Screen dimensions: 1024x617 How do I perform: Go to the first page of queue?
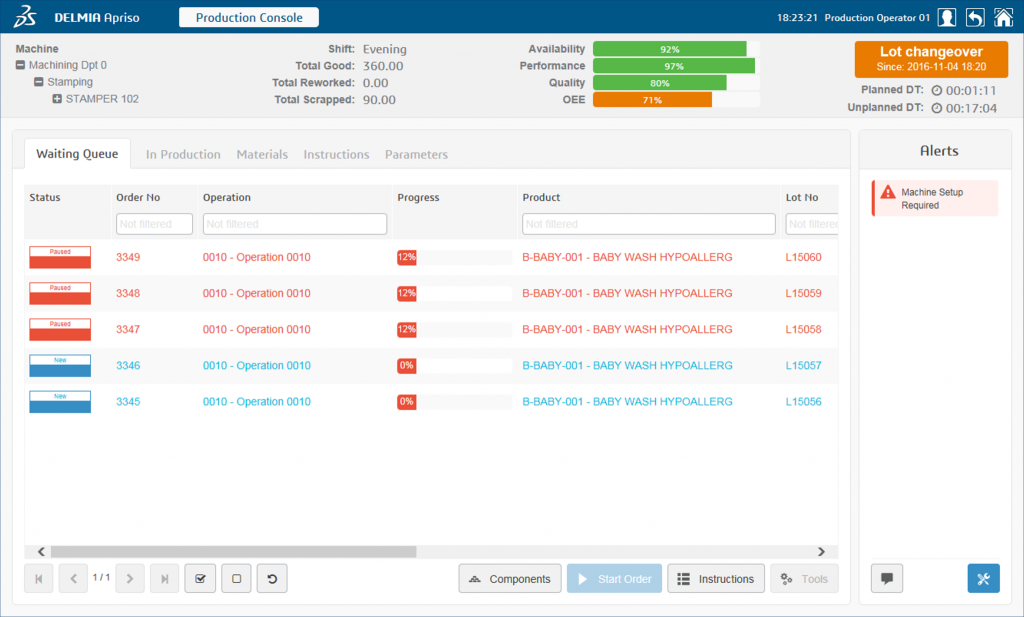pos(39,578)
